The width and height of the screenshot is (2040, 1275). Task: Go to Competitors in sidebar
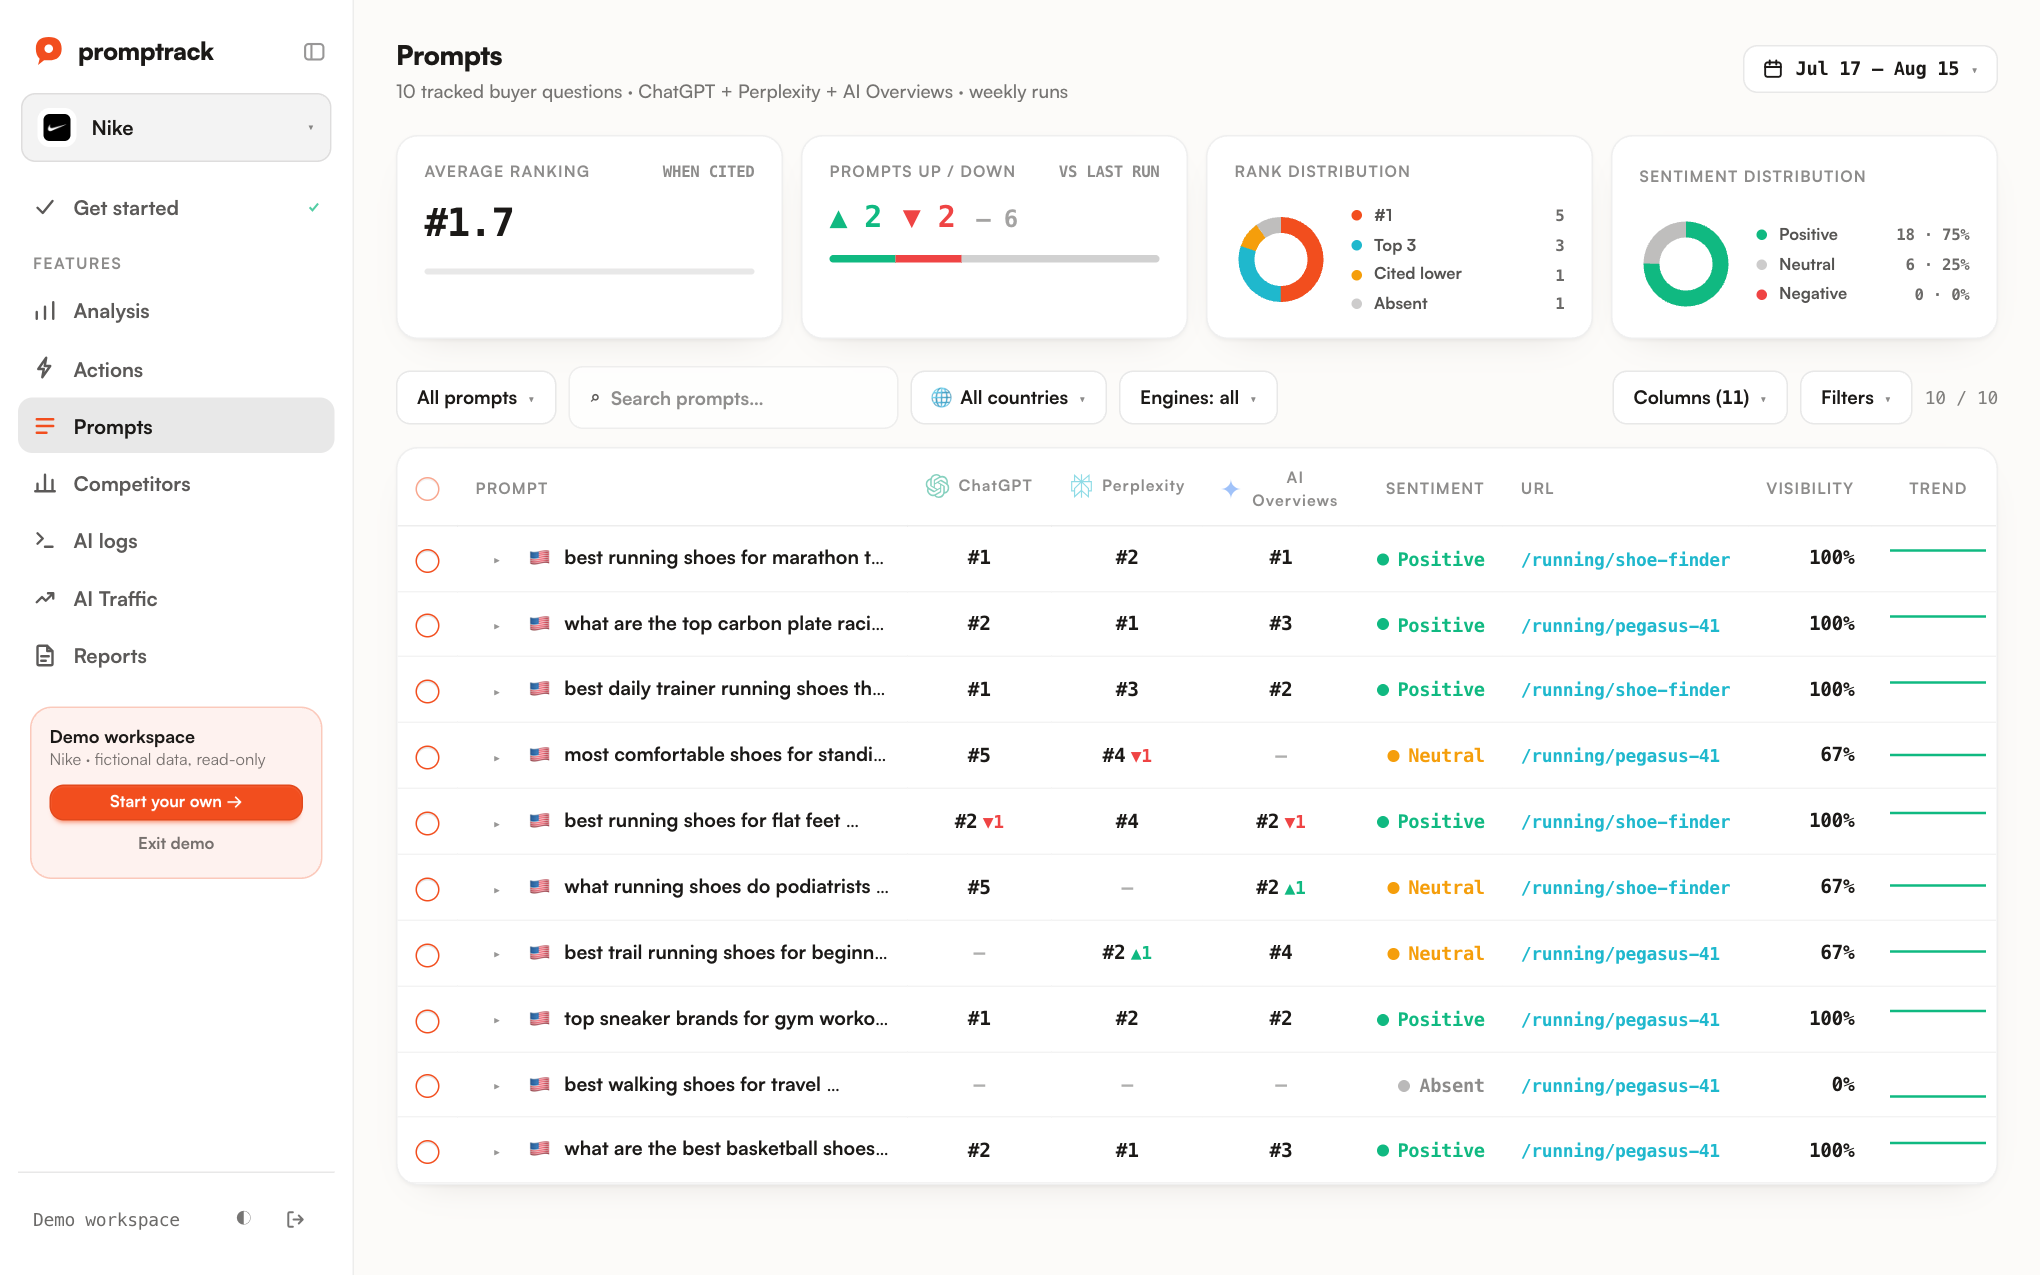(176, 484)
